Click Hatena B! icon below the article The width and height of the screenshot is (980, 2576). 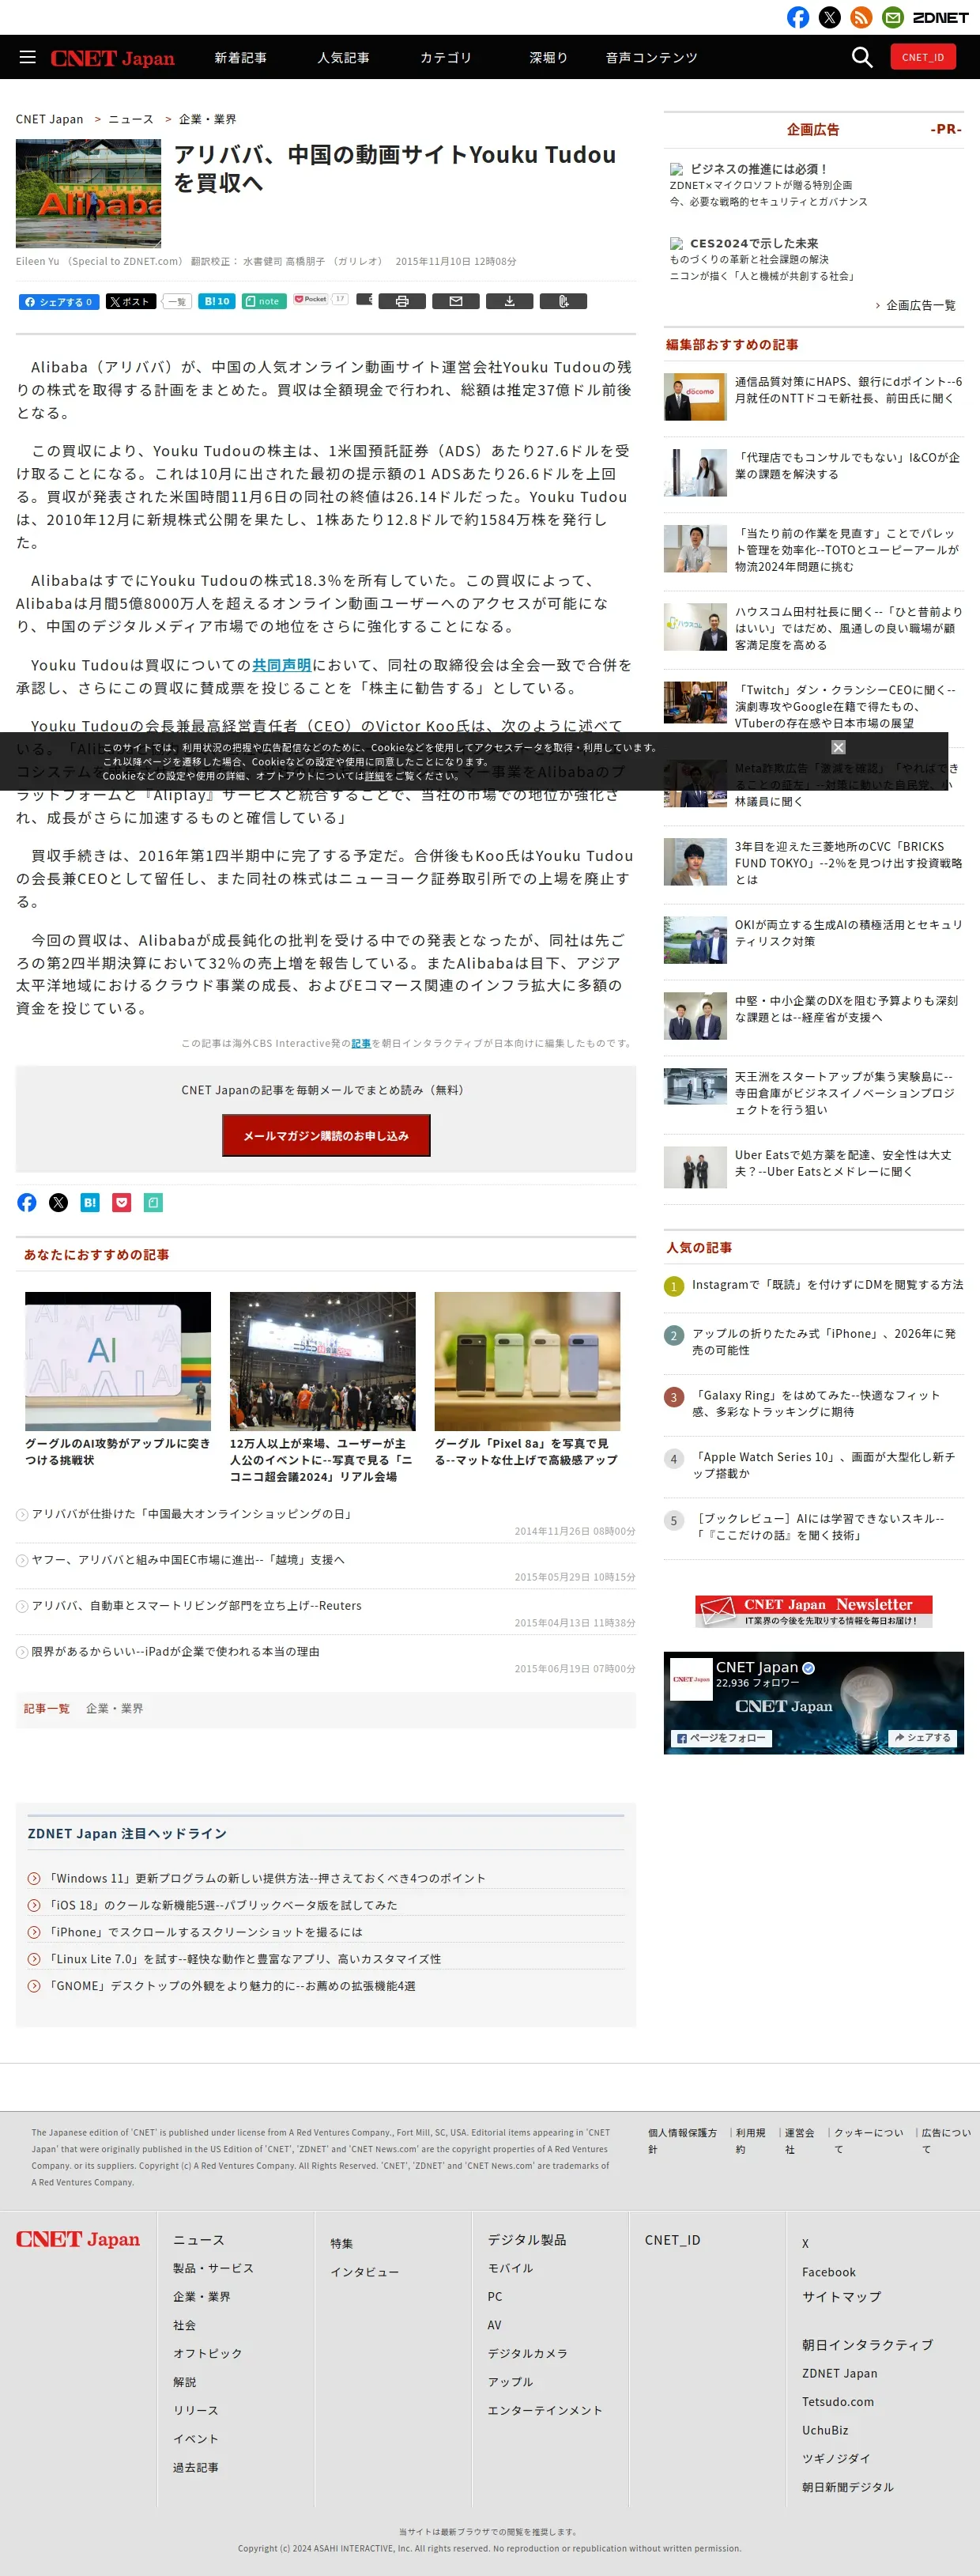90,1202
